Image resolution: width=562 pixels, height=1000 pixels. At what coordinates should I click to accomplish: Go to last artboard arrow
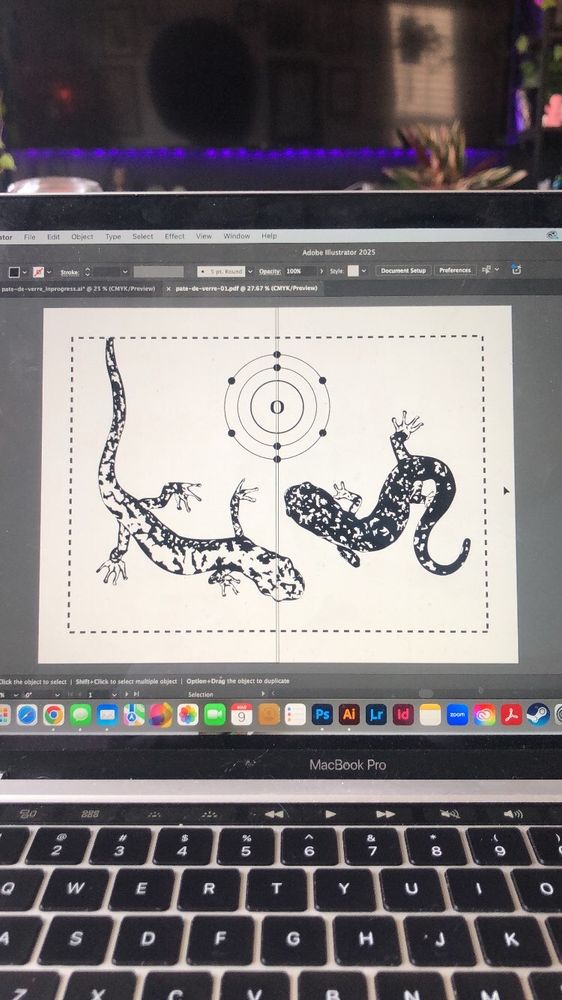(x=136, y=694)
